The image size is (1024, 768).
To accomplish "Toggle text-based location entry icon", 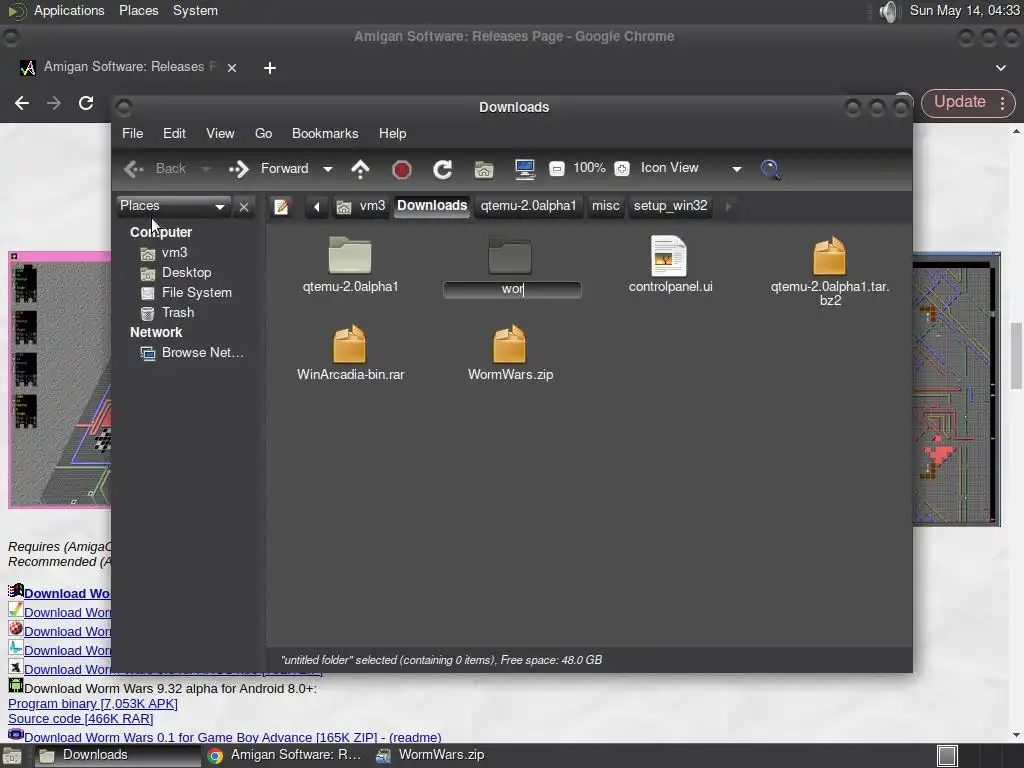I will click(x=281, y=206).
